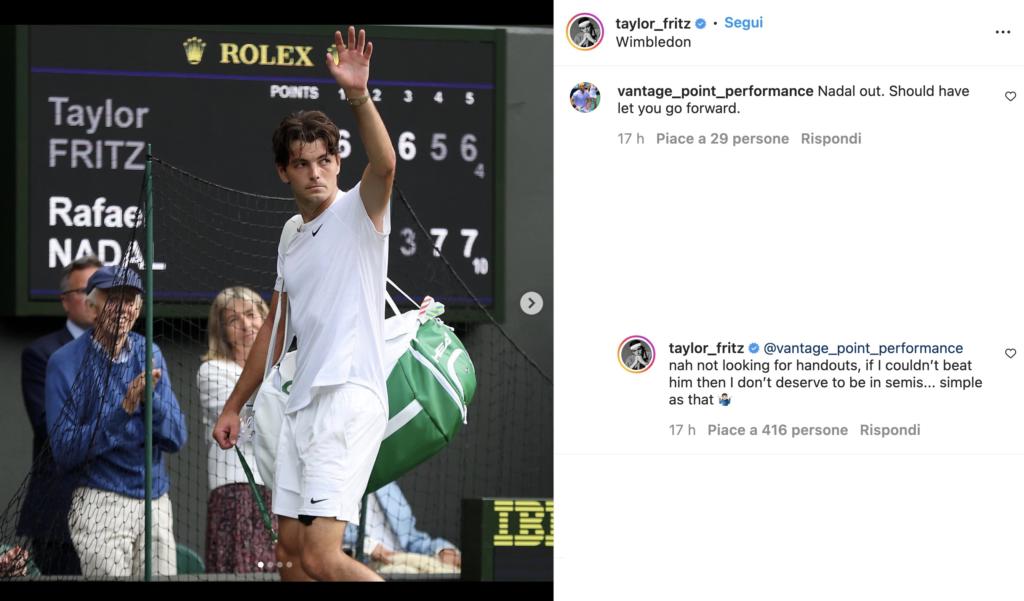
Task: Like the vantage_point_performance comment with heart
Action: (1010, 97)
